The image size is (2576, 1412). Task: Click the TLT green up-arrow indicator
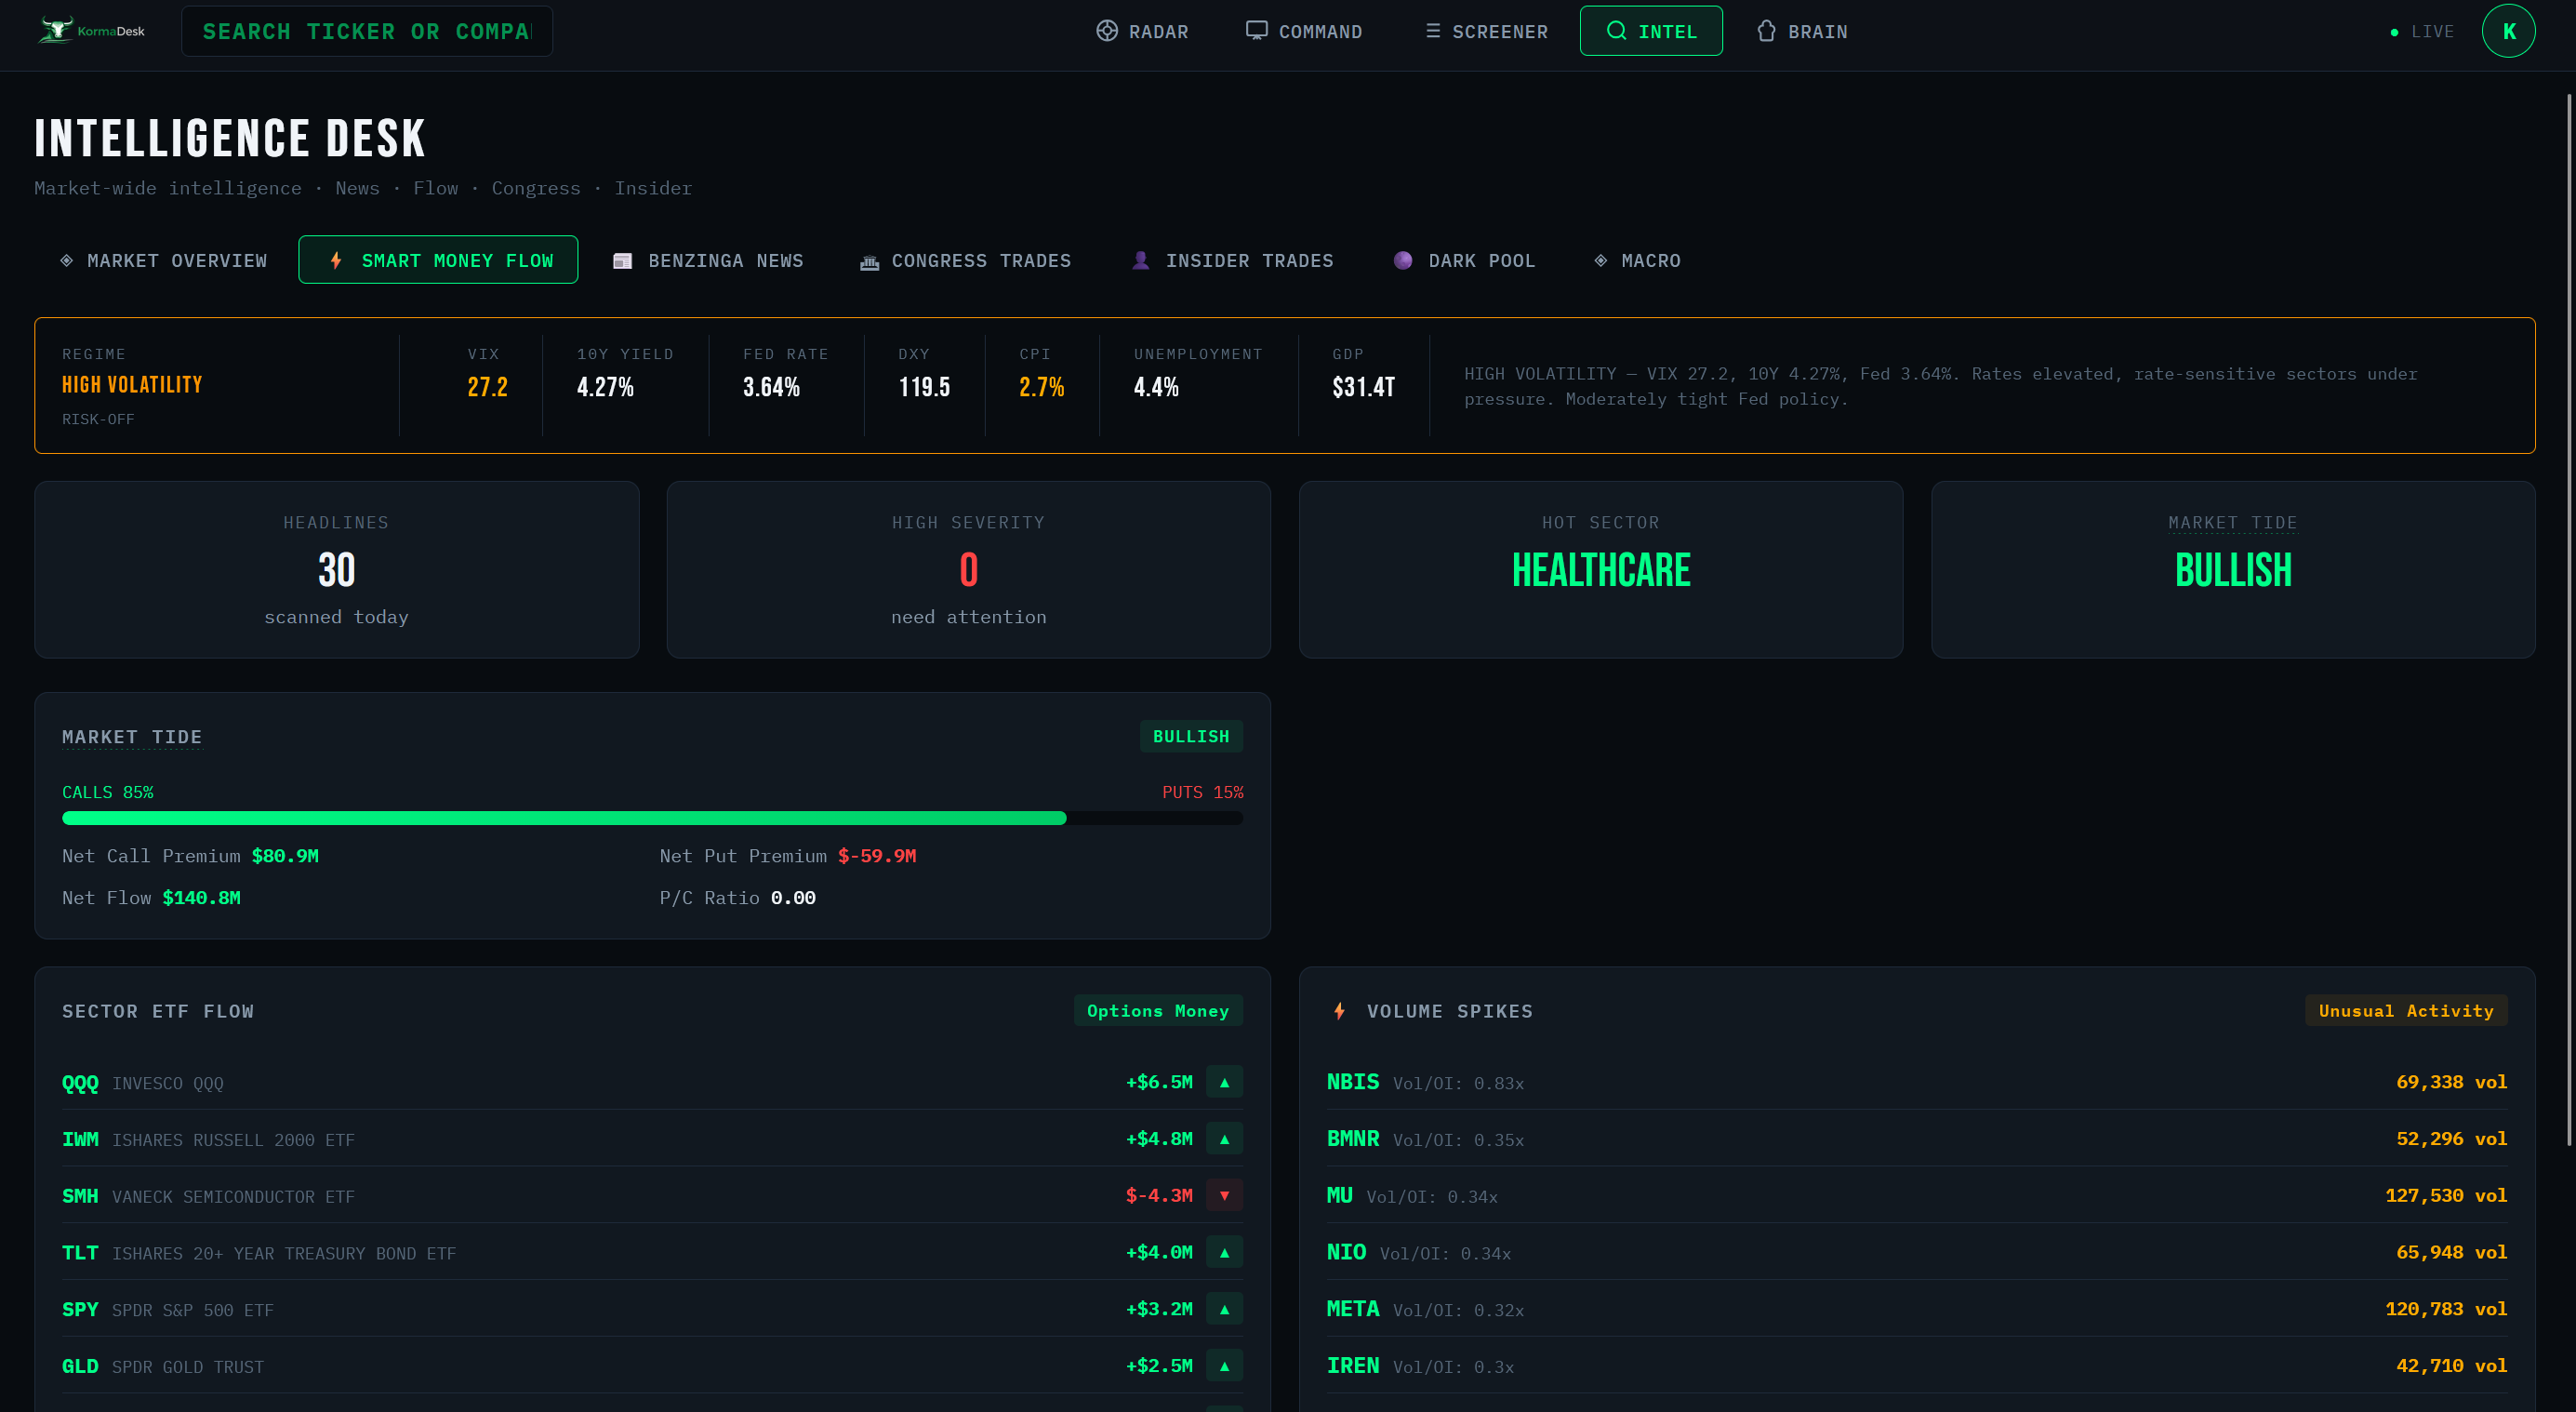(1224, 1253)
